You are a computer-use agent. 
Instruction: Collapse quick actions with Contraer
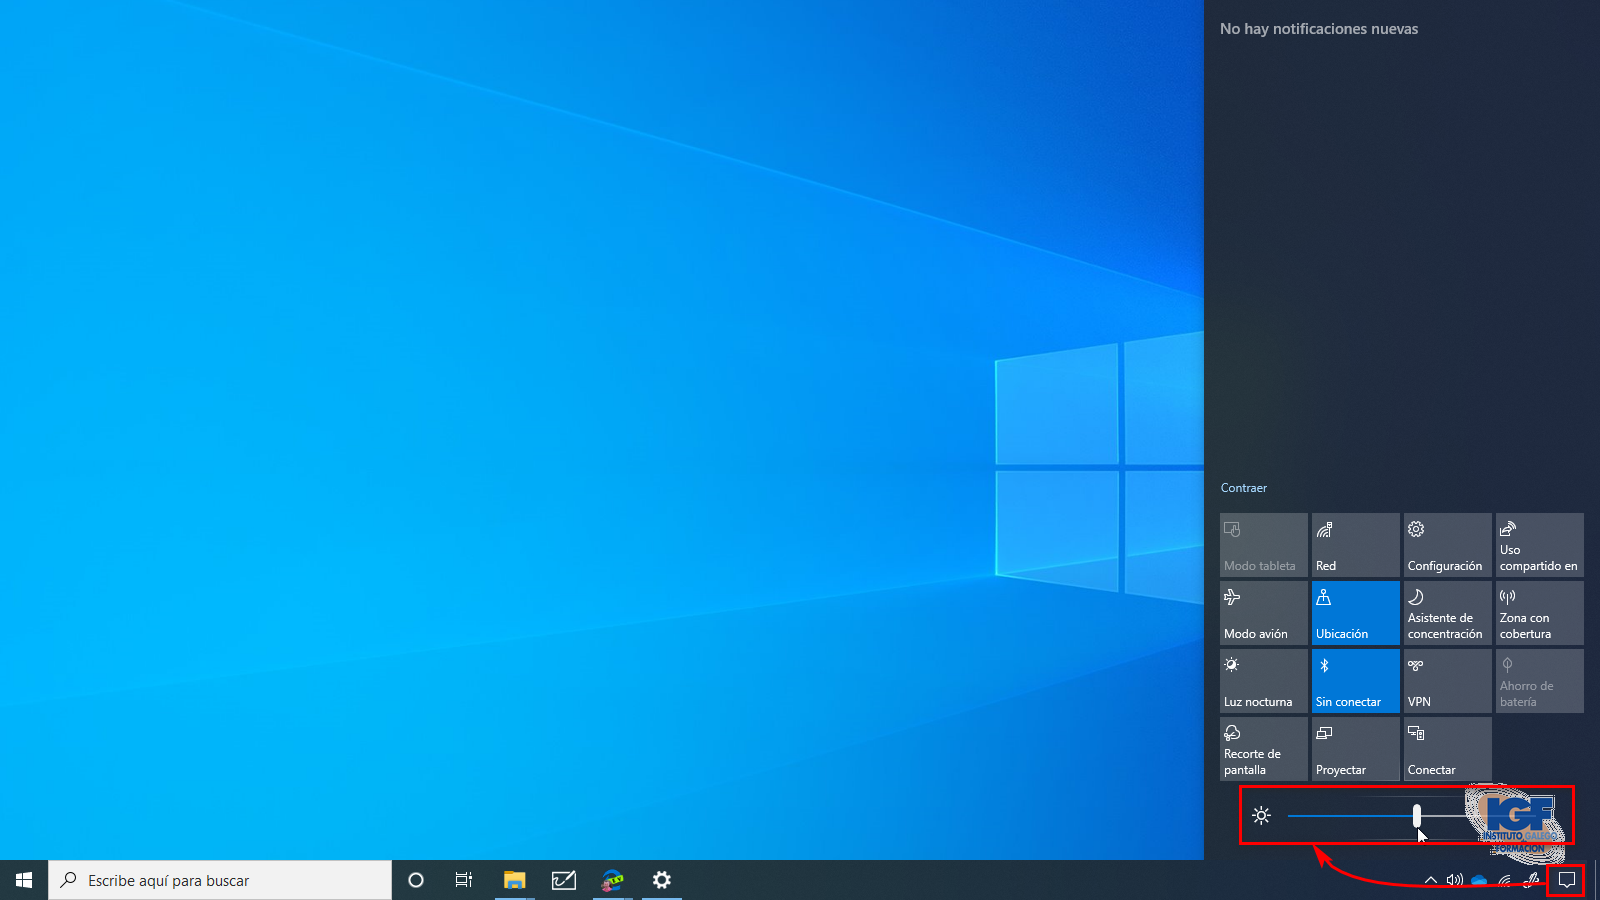point(1243,488)
